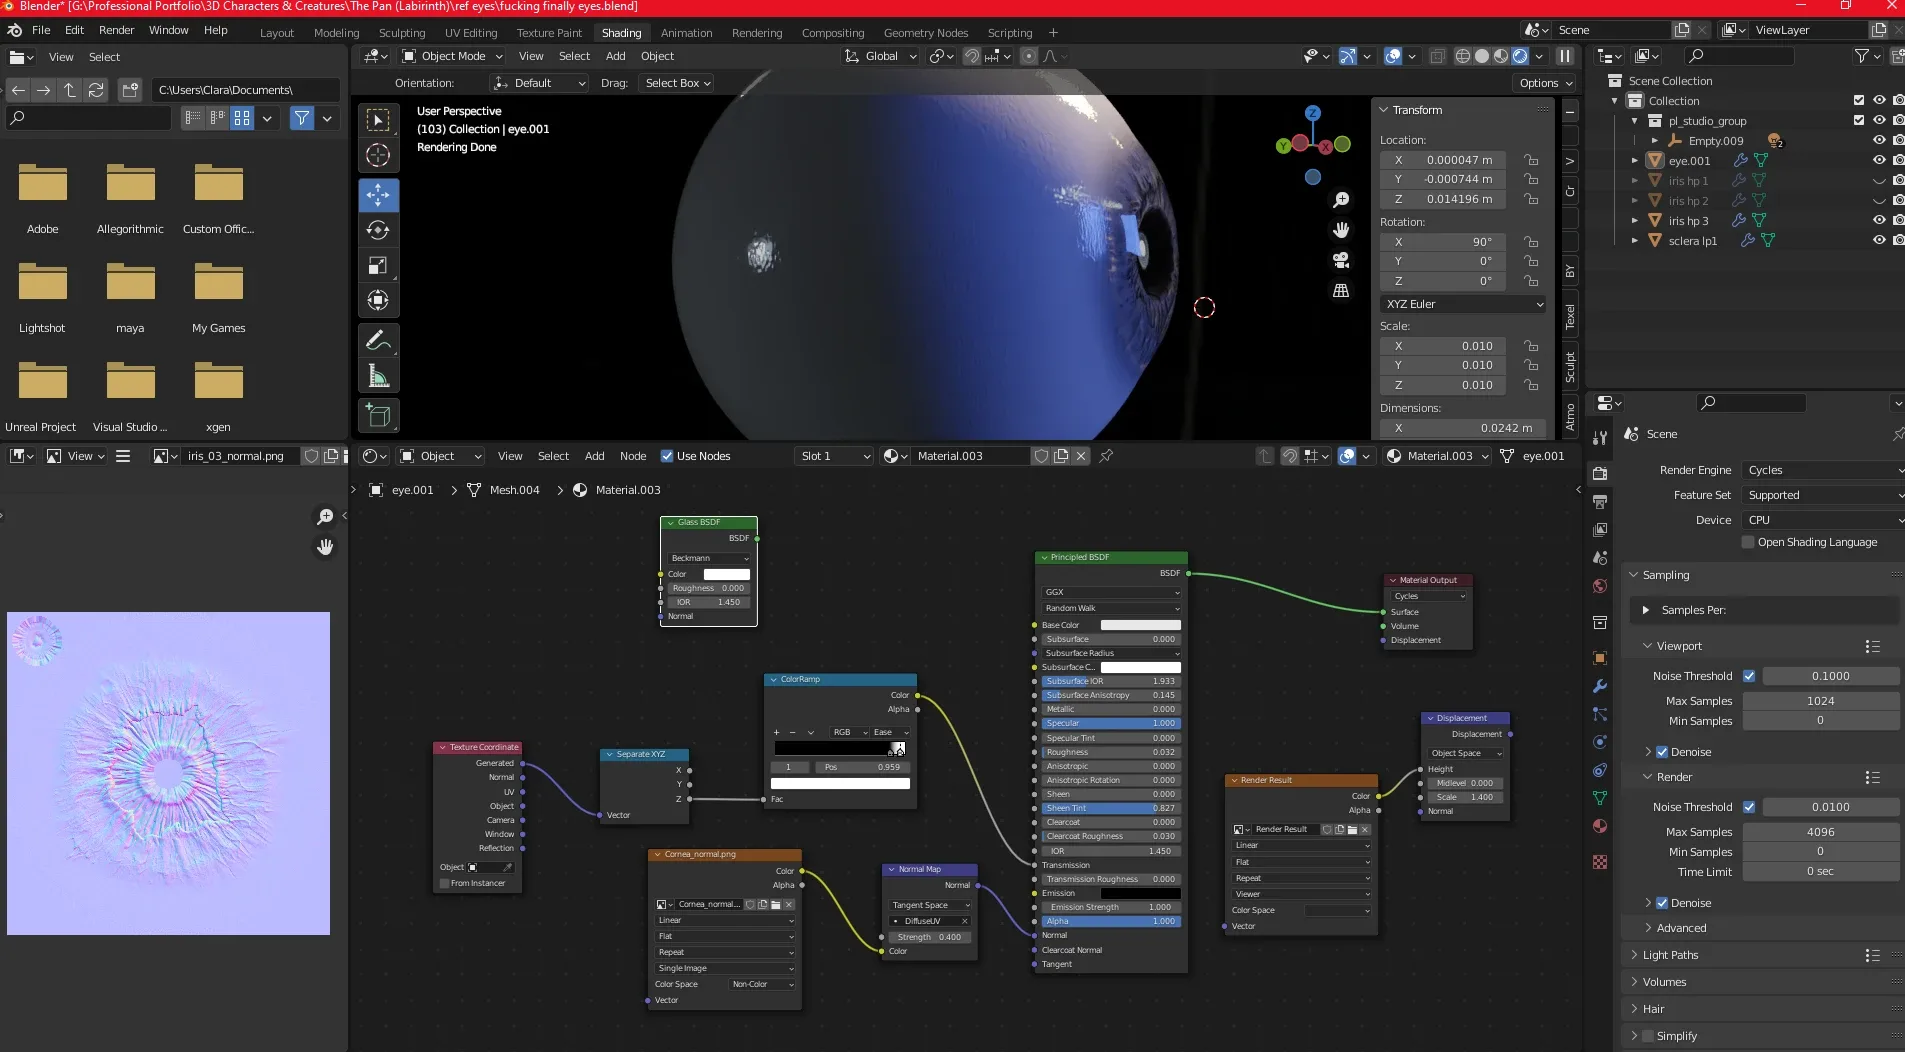The image size is (1905, 1052).
Task: Click the file browser path field
Action: [x=246, y=90]
